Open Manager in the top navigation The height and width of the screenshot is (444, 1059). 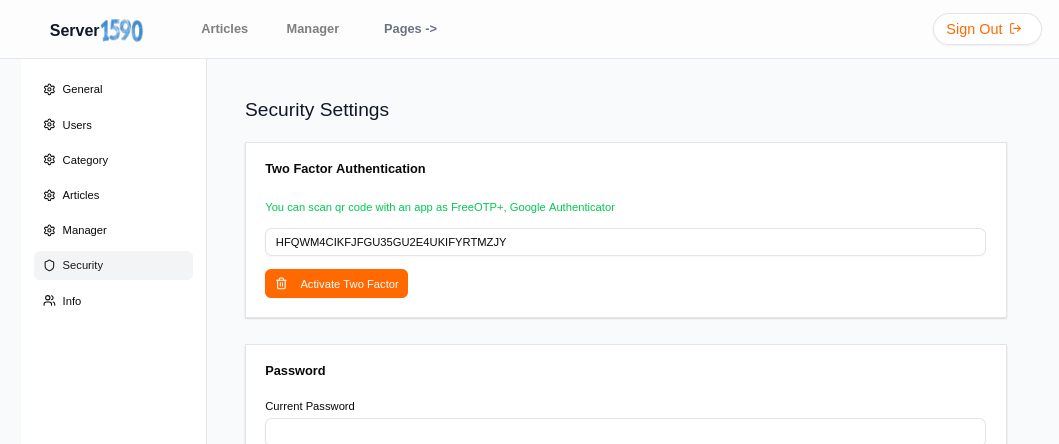(312, 29)
